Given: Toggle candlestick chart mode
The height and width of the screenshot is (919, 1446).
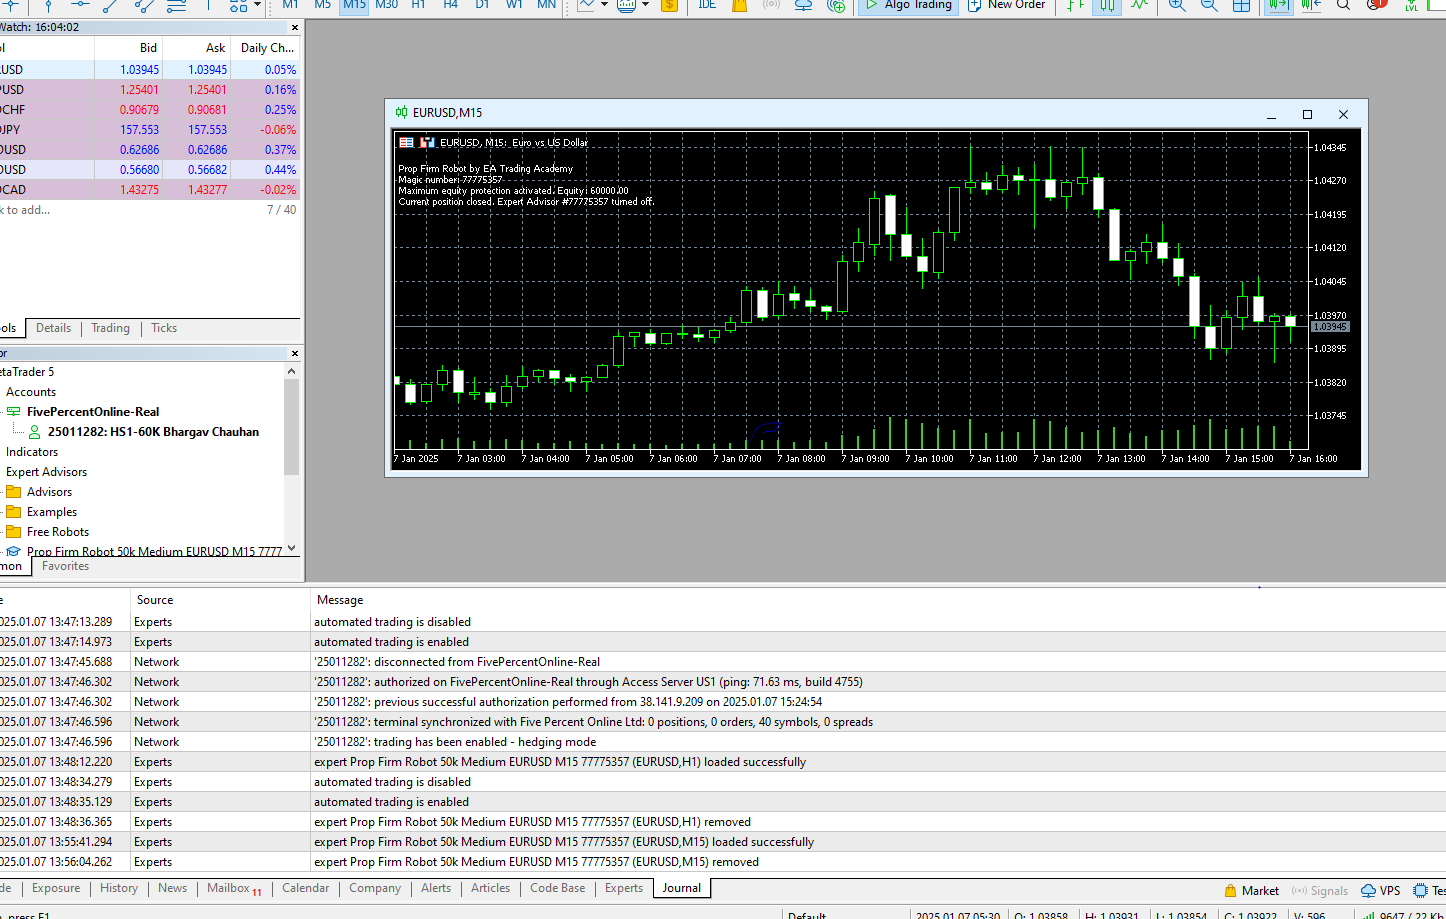Looking at the screenshot, I should tap(1107, 5).
